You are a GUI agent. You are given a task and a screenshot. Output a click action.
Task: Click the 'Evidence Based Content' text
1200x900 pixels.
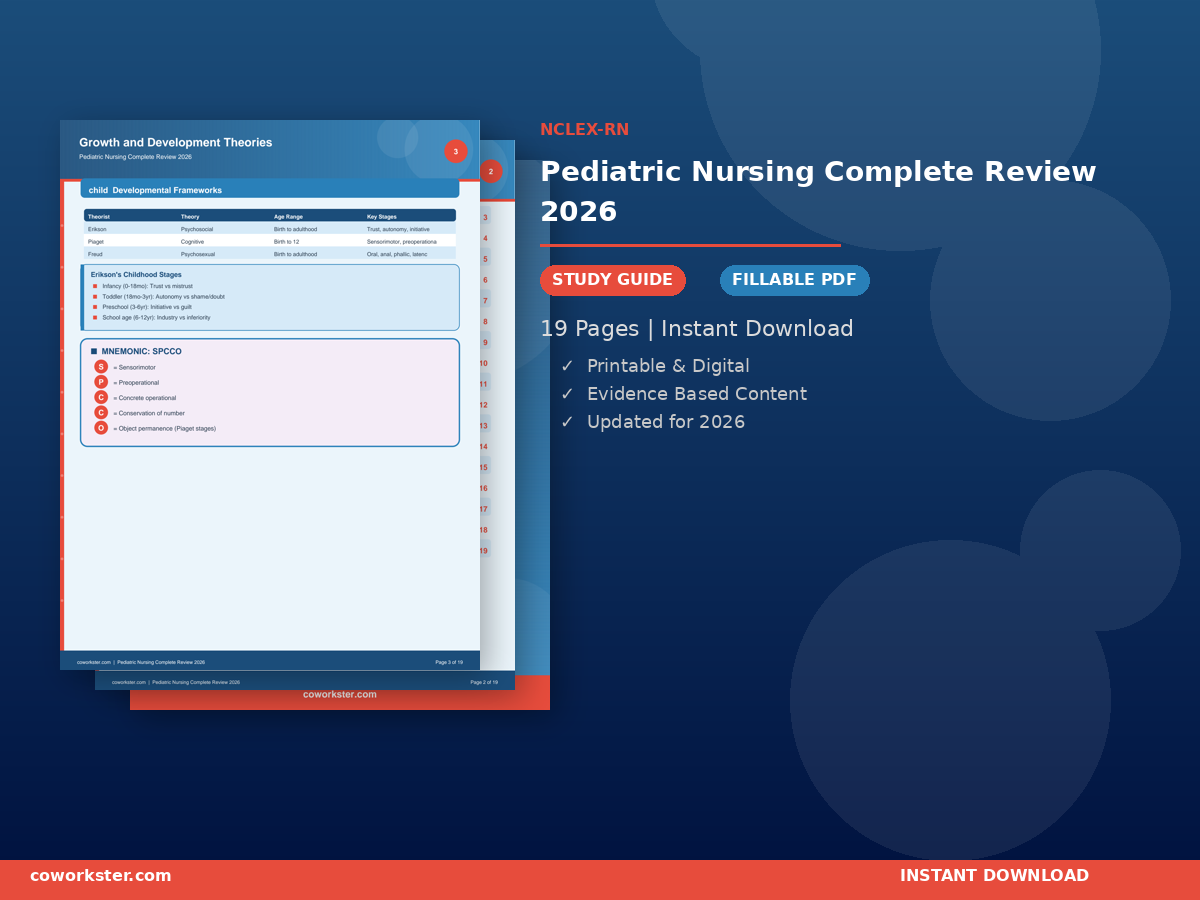pos(697,394)
